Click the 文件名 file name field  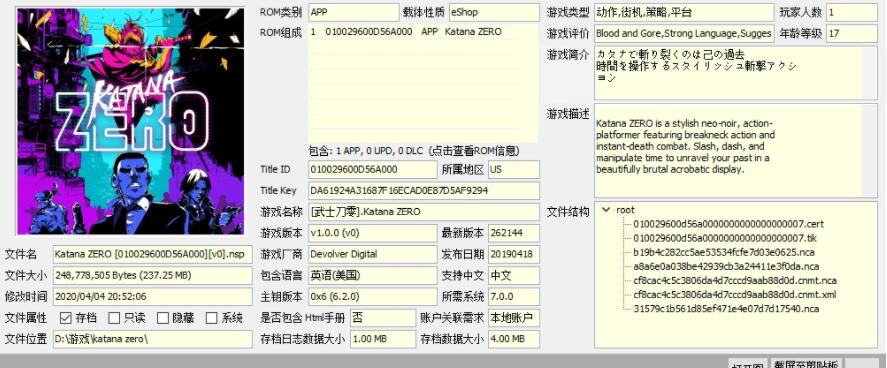(x=153, y=254)
